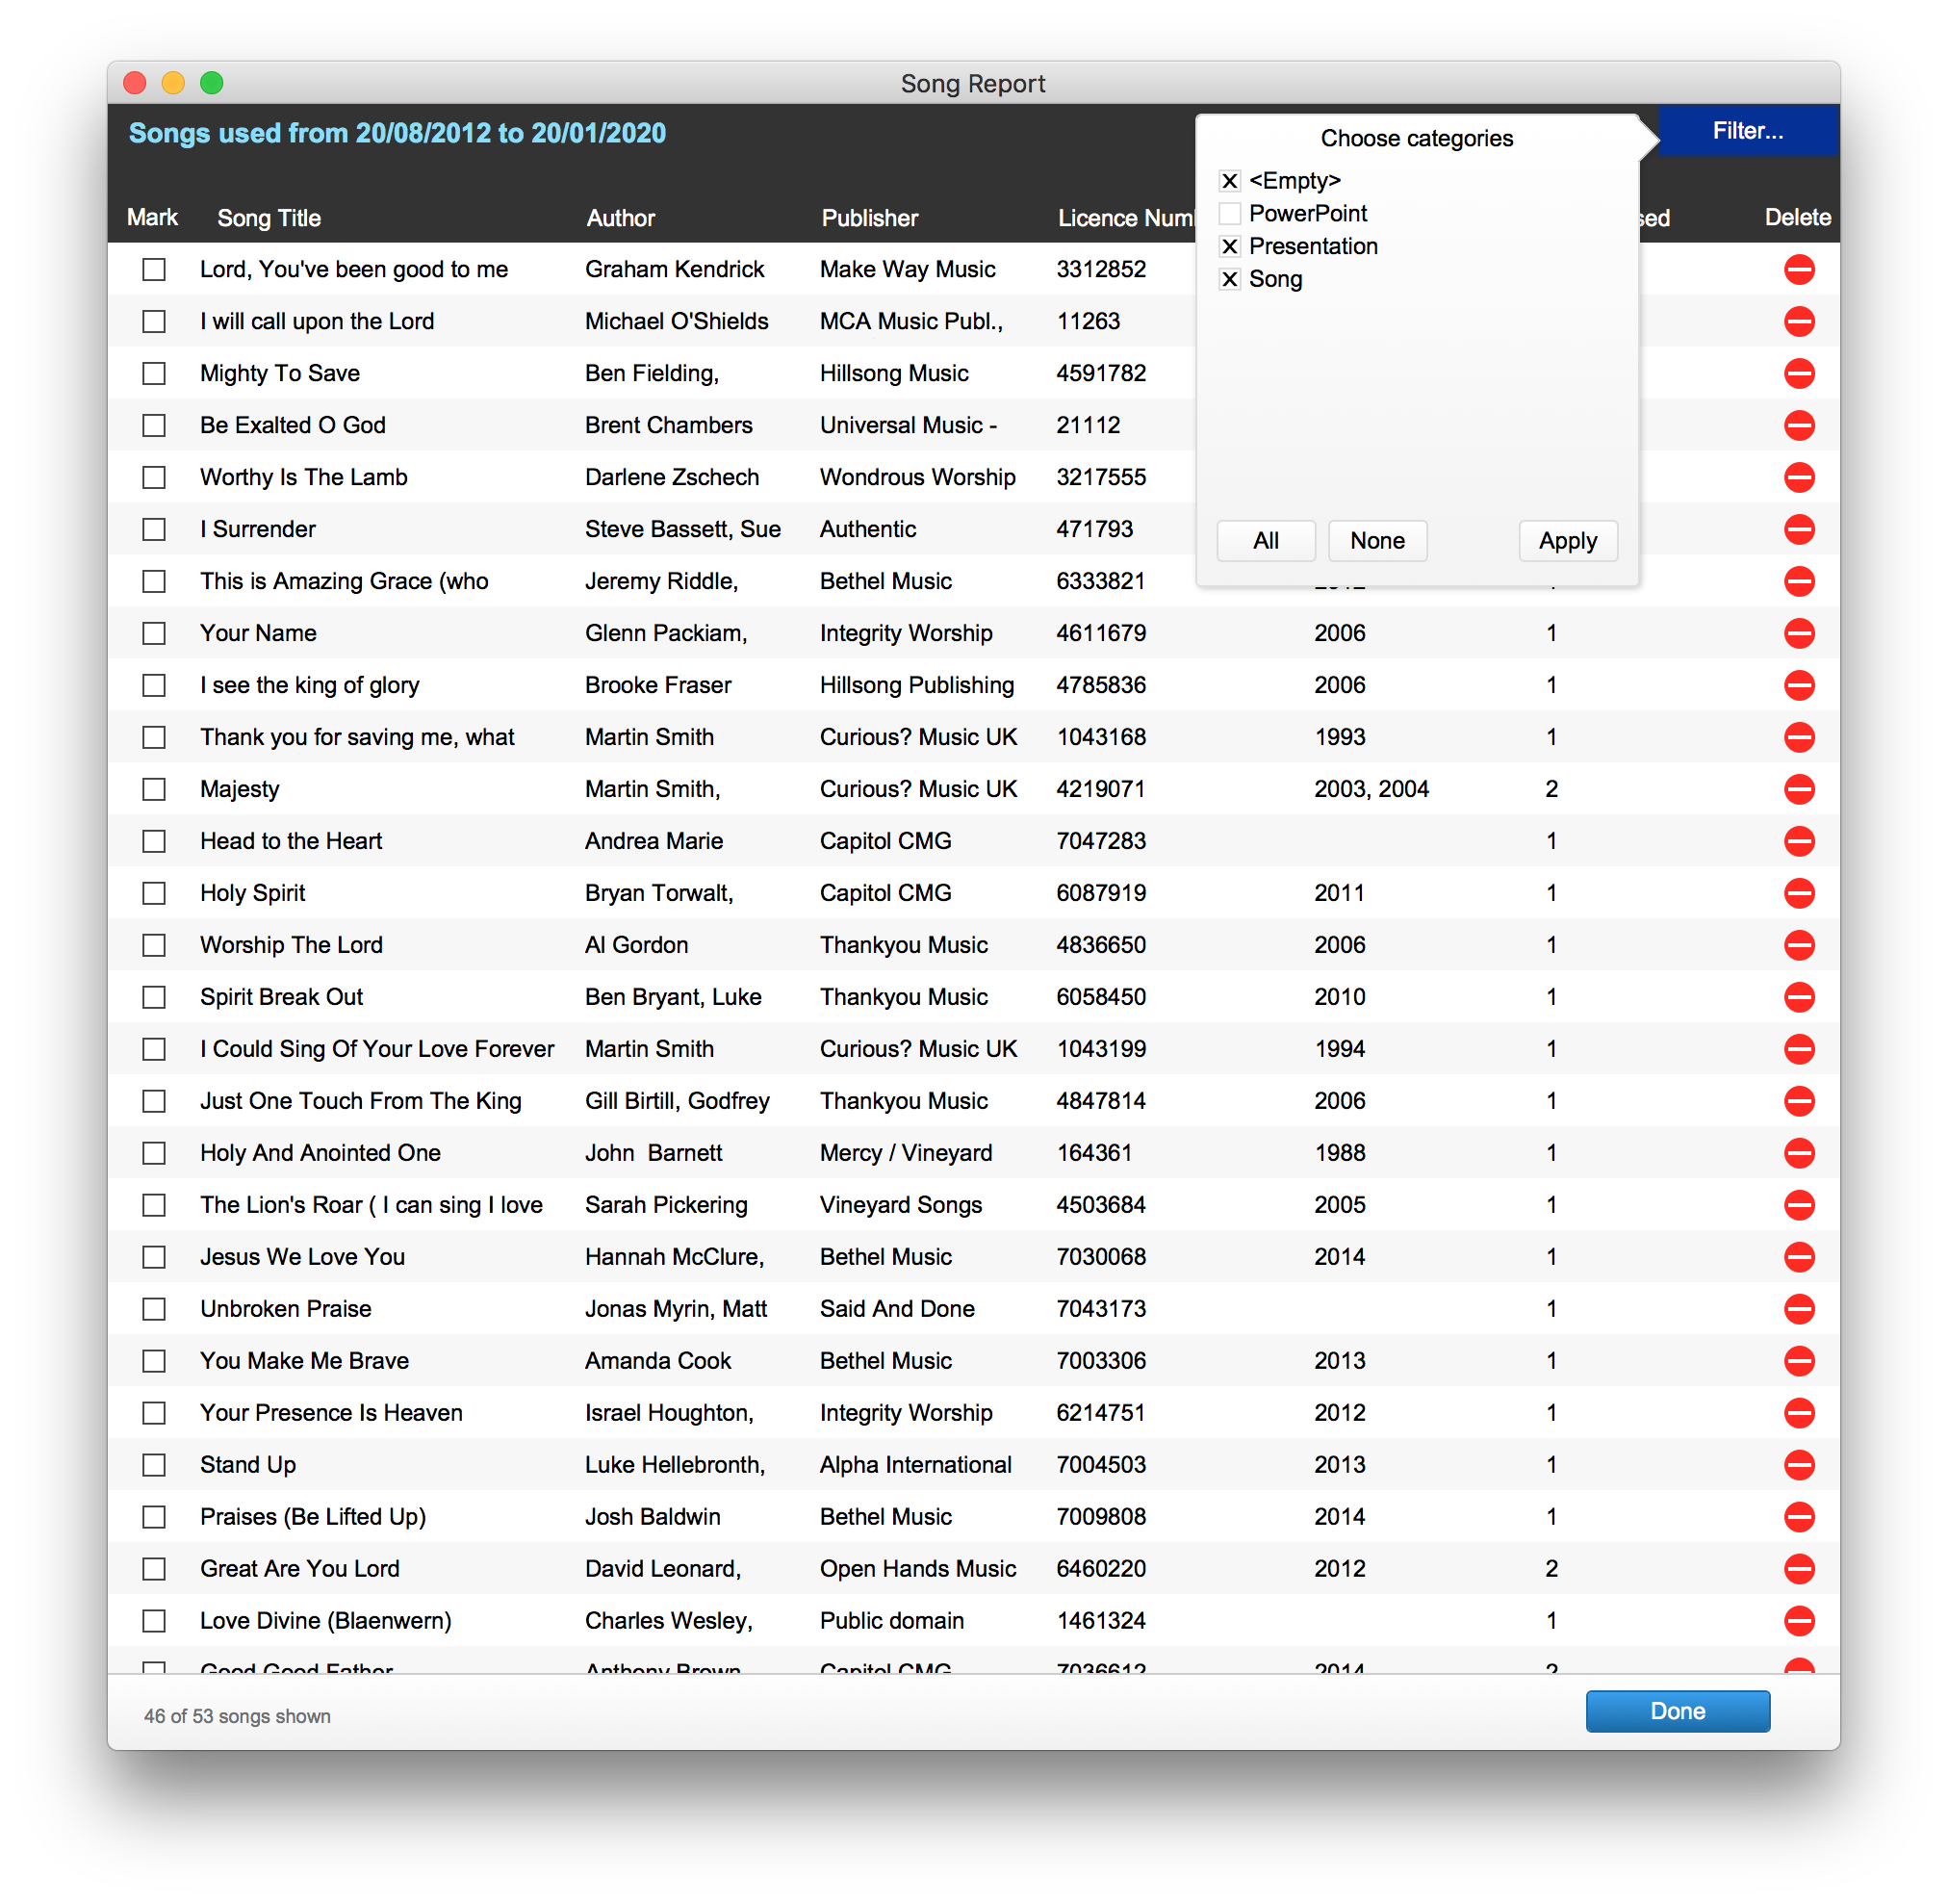This screenshot has width=1948, height=1904.
Task: Mark 'Holy Spirit' song row
Action: tap(154, 893)
